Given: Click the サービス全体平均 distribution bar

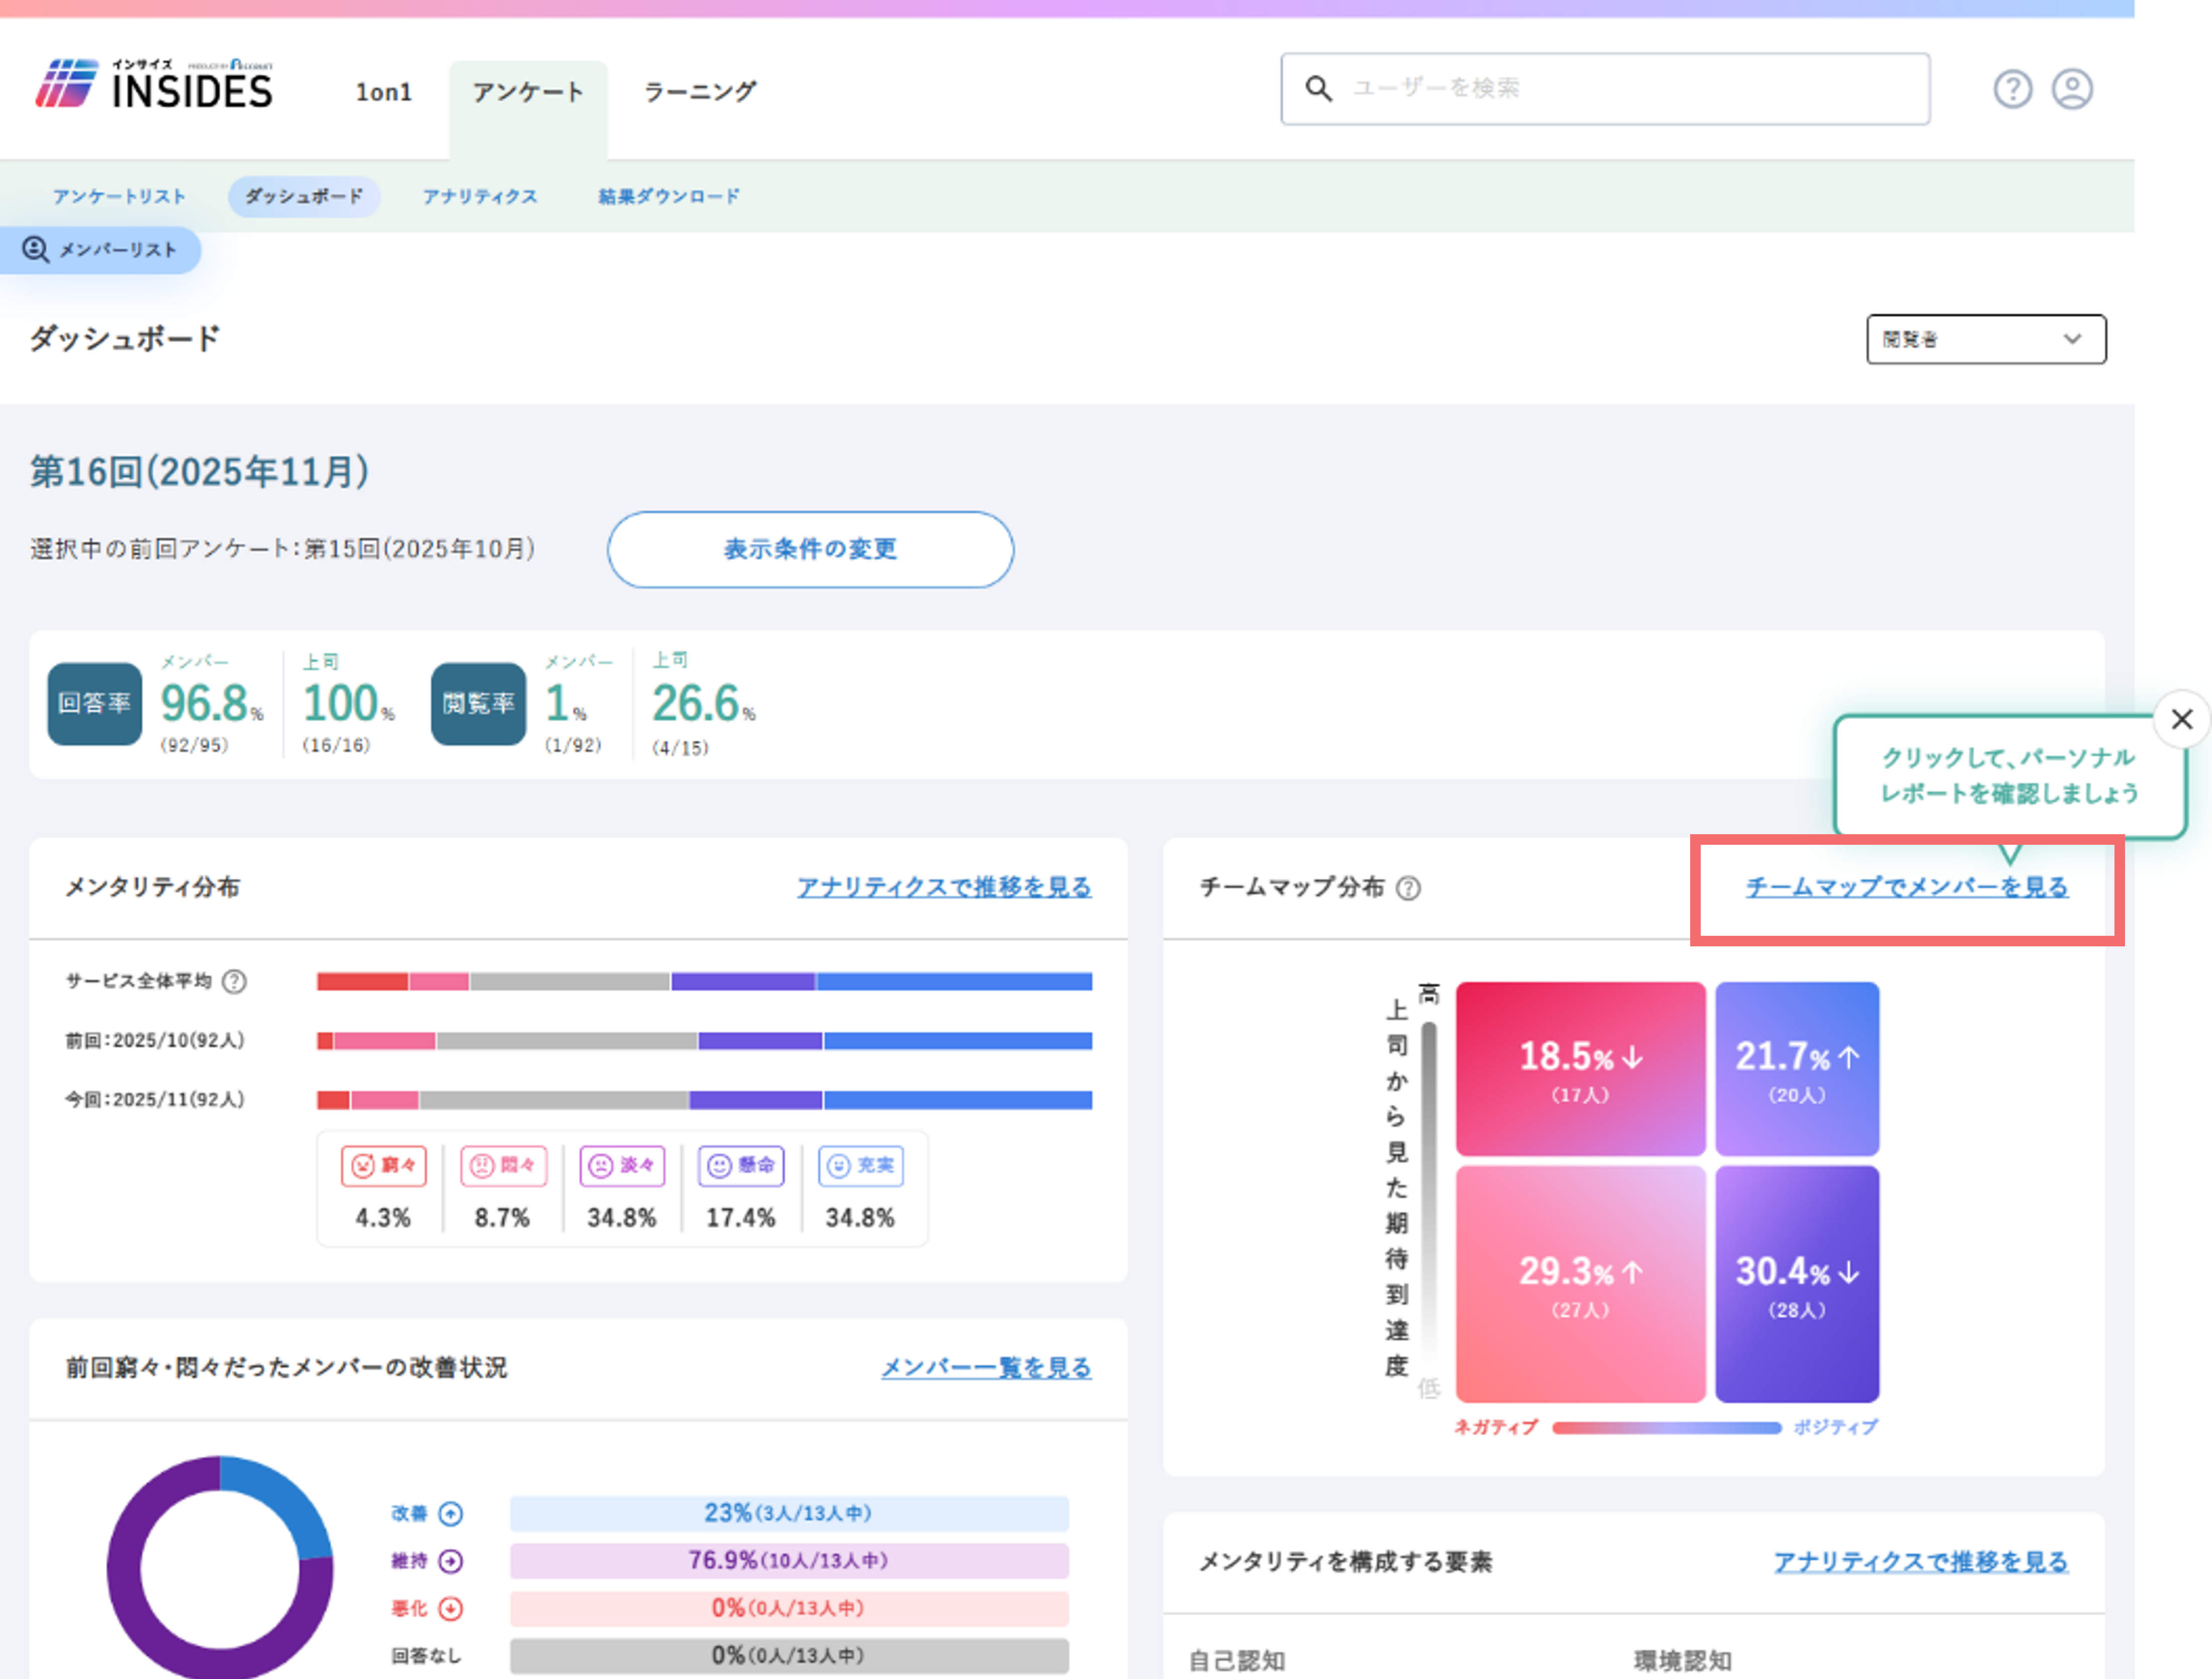Looking at the screenshot, I should [704, 981].
